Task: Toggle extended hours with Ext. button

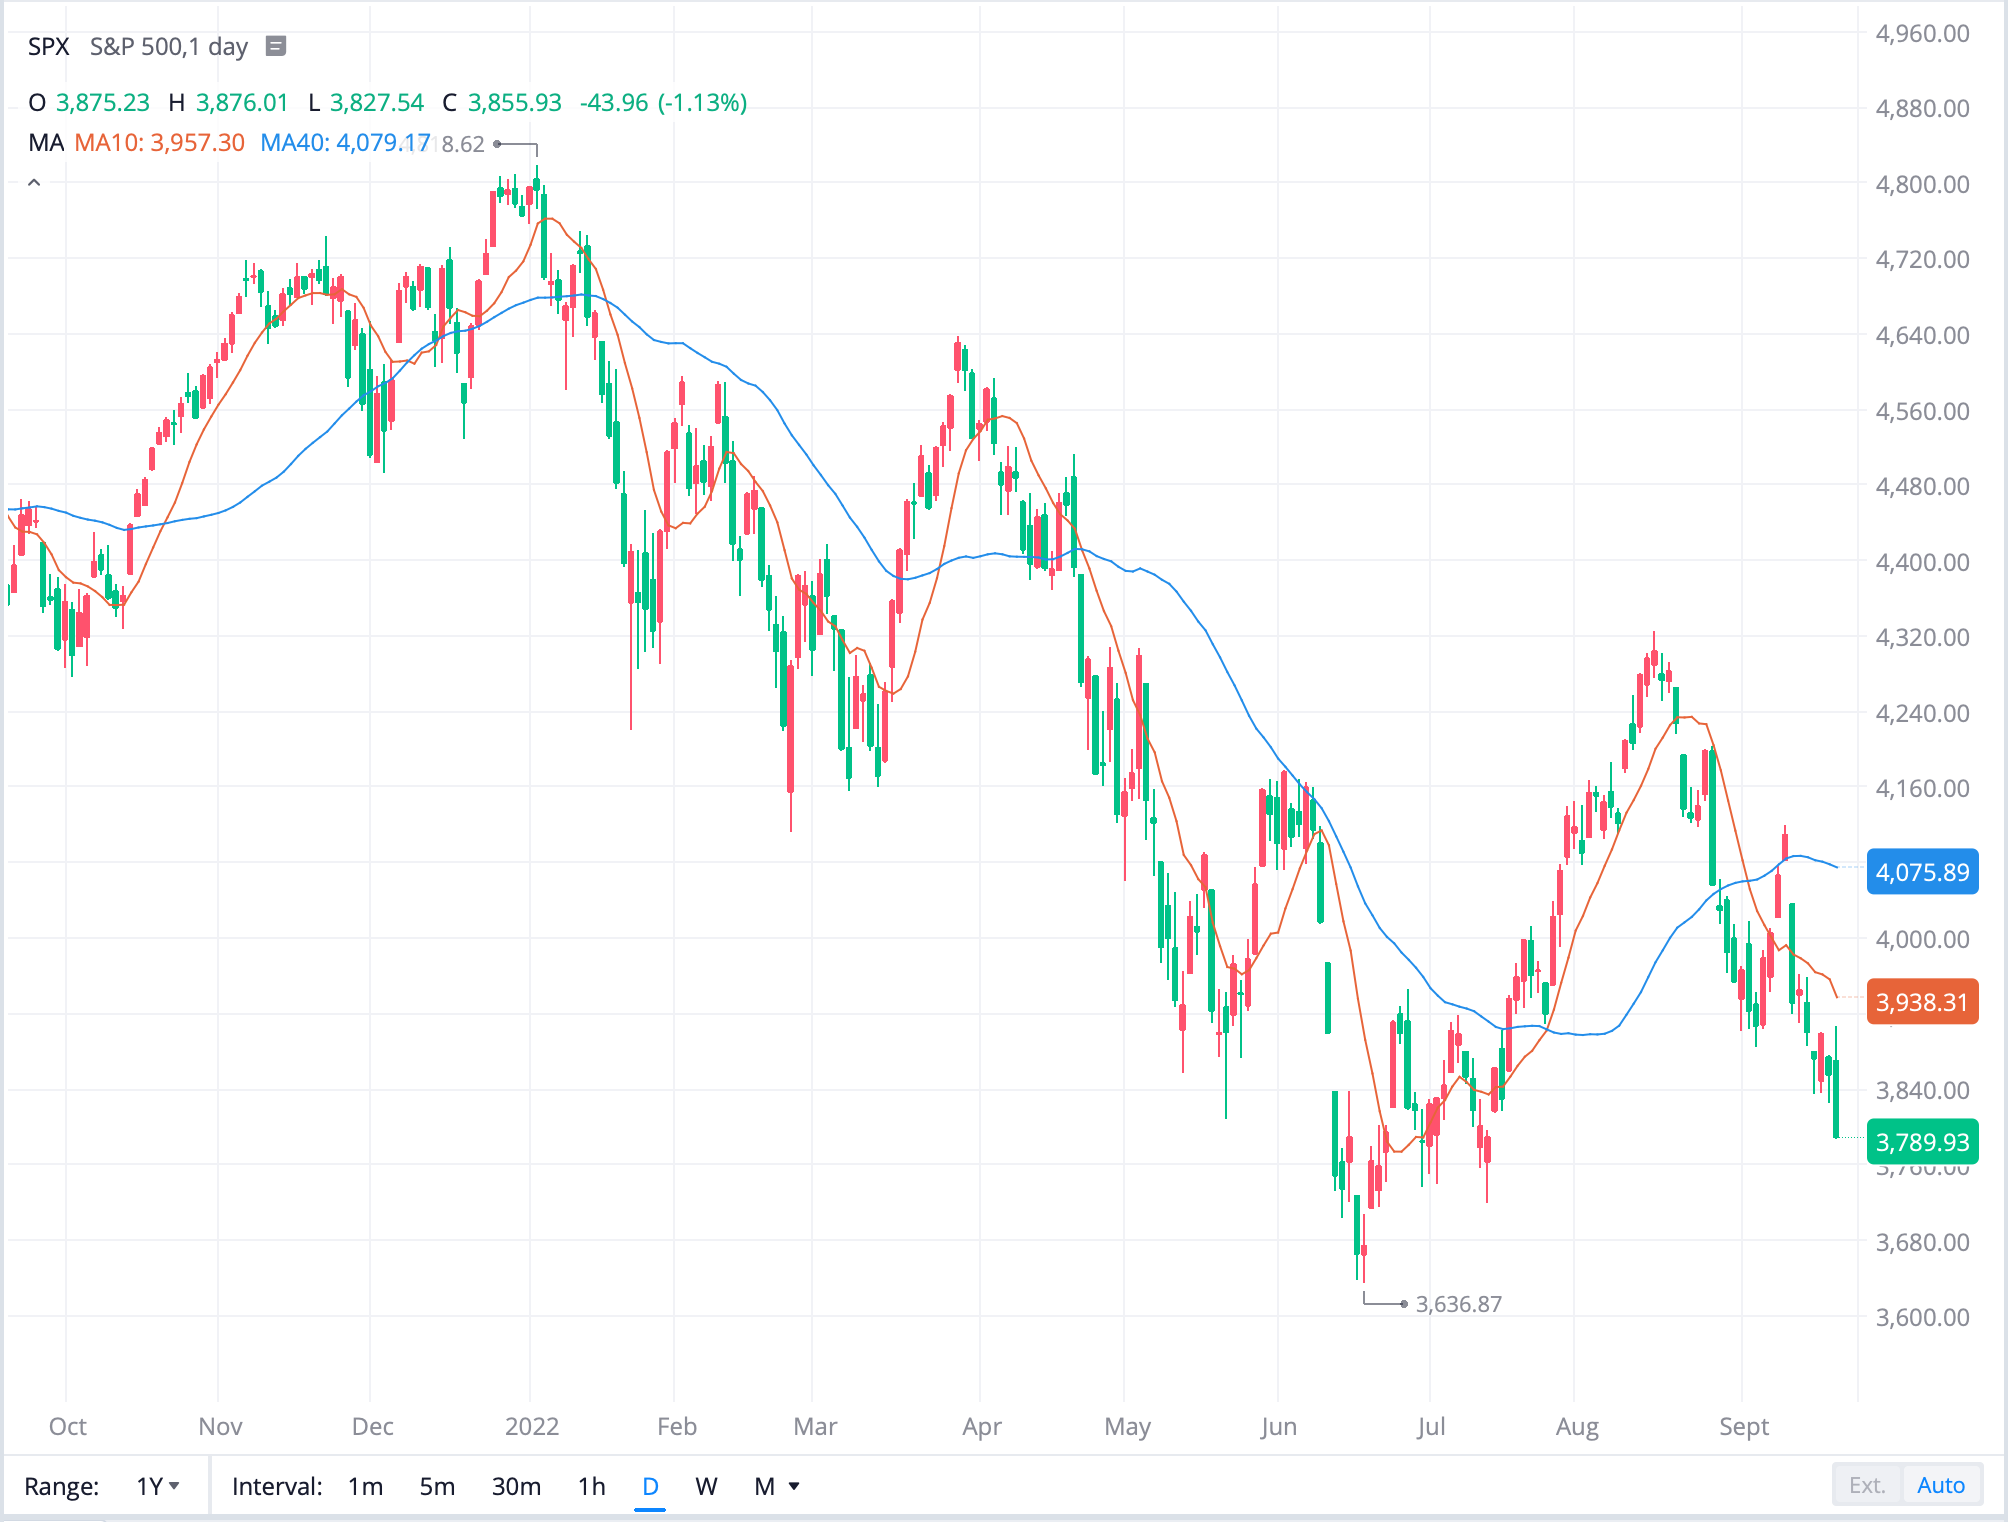Action: pyautogui.click(x=1866, y=1485)
